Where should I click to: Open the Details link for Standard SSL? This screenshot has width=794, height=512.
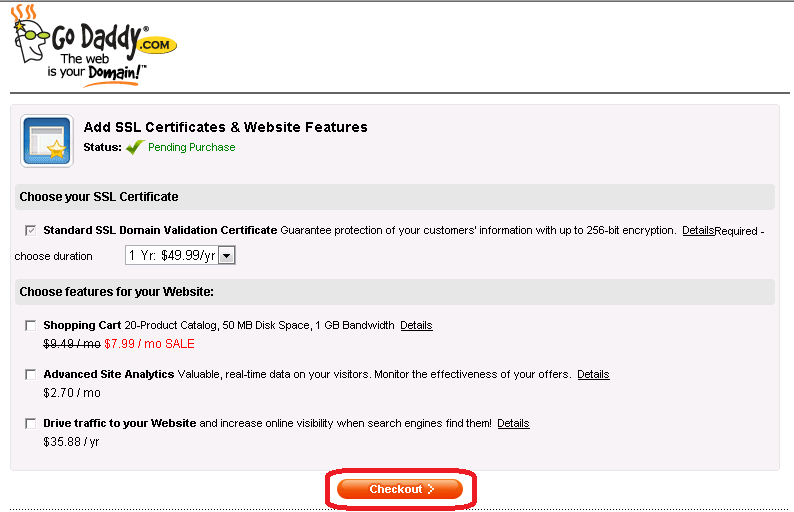698,230
